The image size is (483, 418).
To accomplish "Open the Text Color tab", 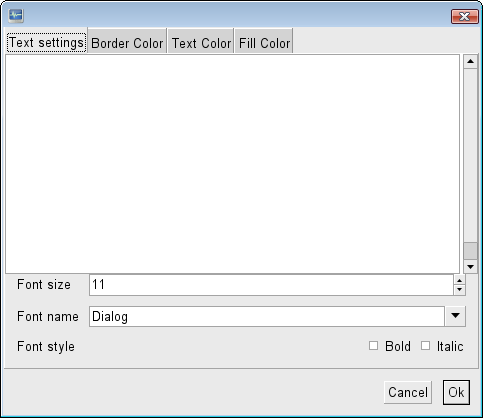I will [201, 43].
